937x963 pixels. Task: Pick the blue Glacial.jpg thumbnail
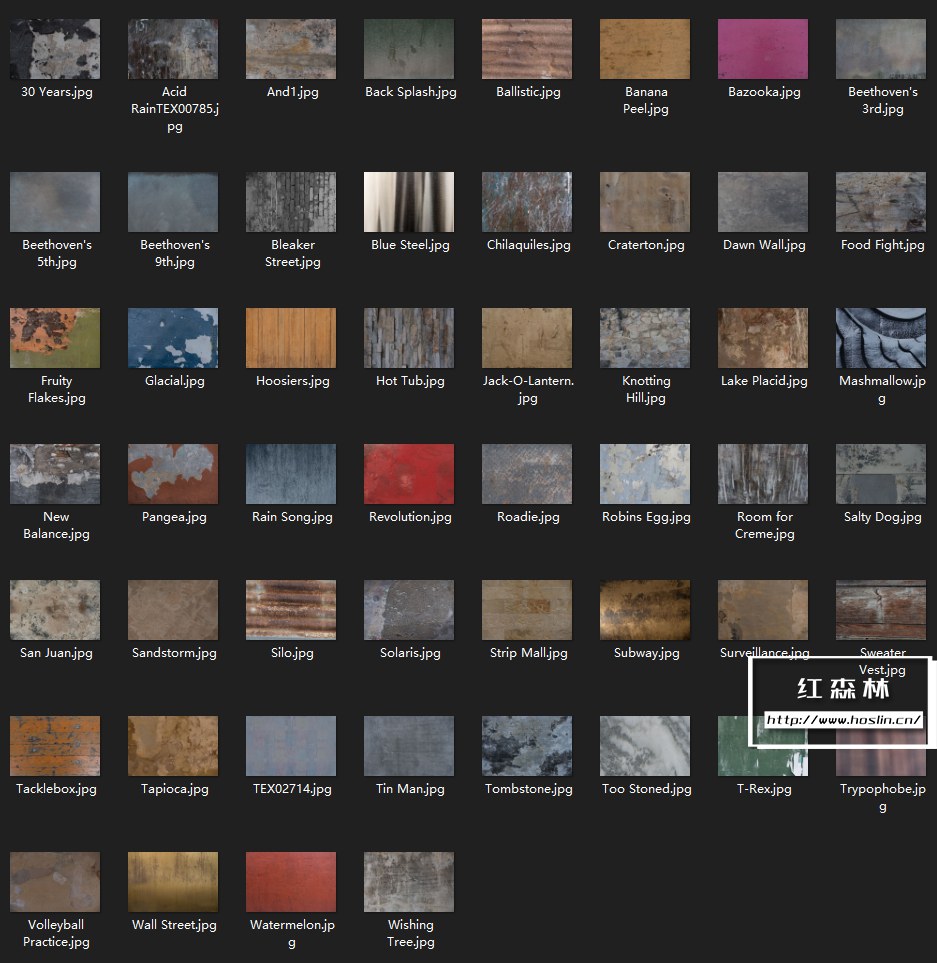[173, 338]
